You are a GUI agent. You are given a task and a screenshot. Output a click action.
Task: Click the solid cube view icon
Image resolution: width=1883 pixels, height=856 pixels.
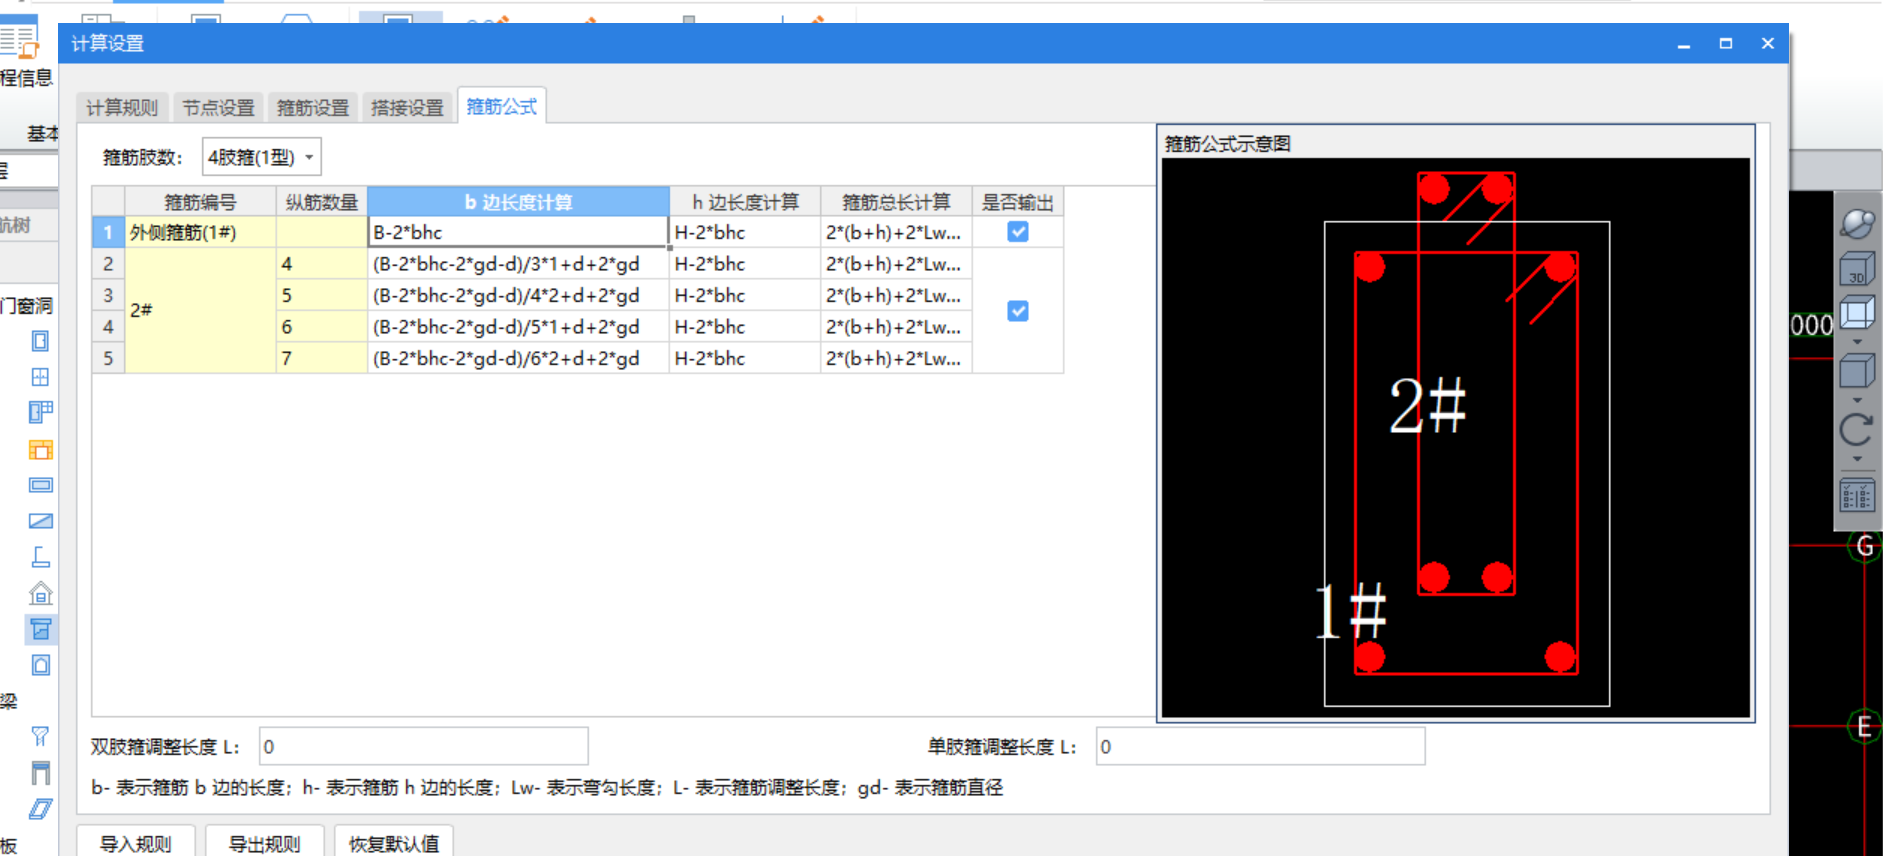click(1857, 372)
